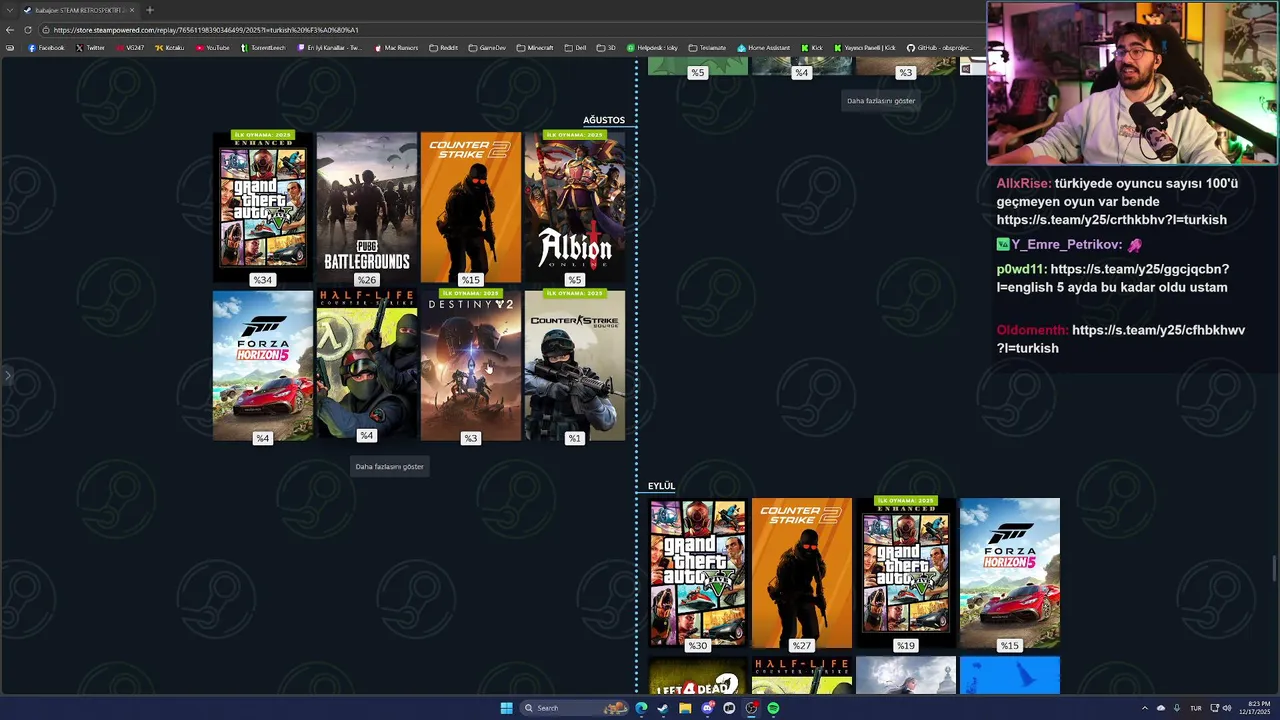
Task: Open AllxRise's s.team link in chat
Action: 1111,220
